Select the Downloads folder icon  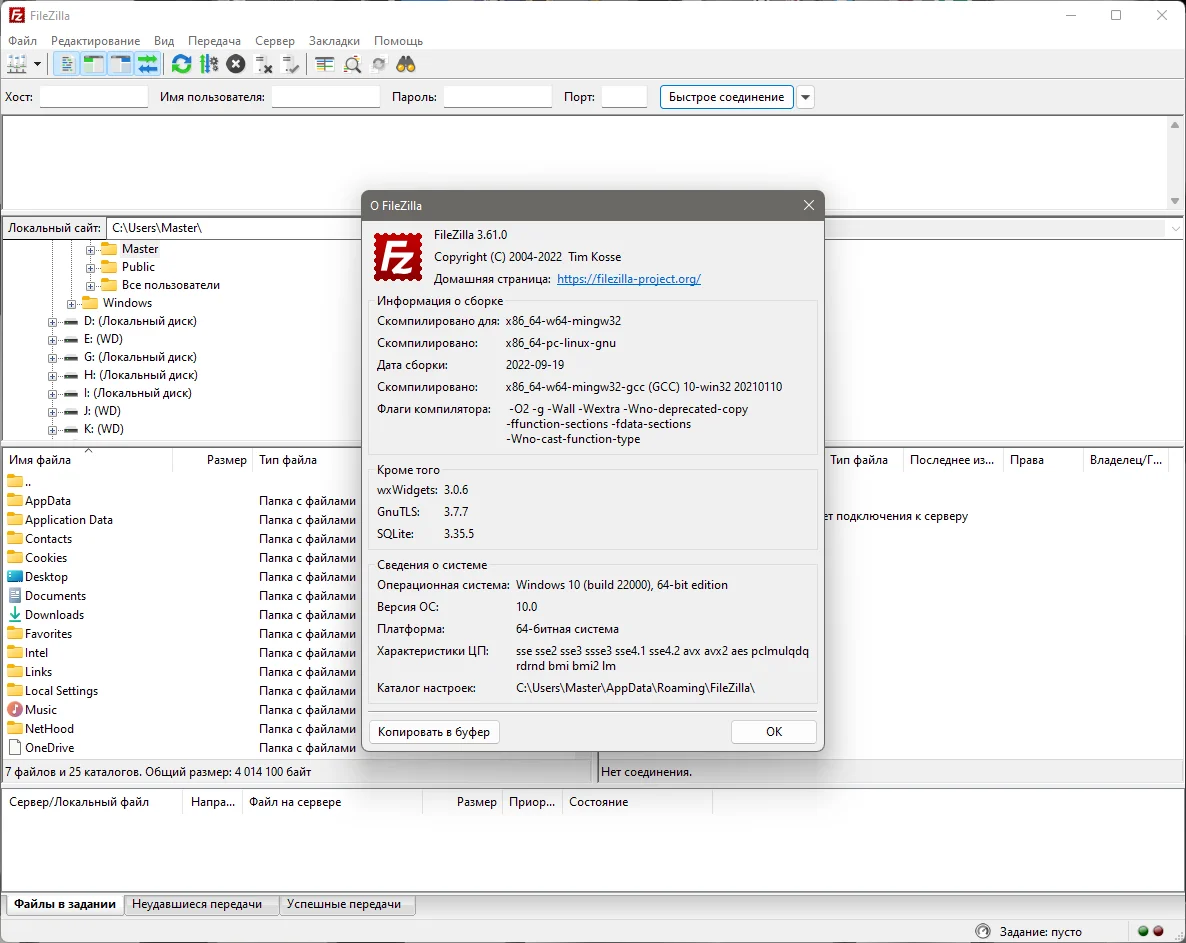(14, 614)
